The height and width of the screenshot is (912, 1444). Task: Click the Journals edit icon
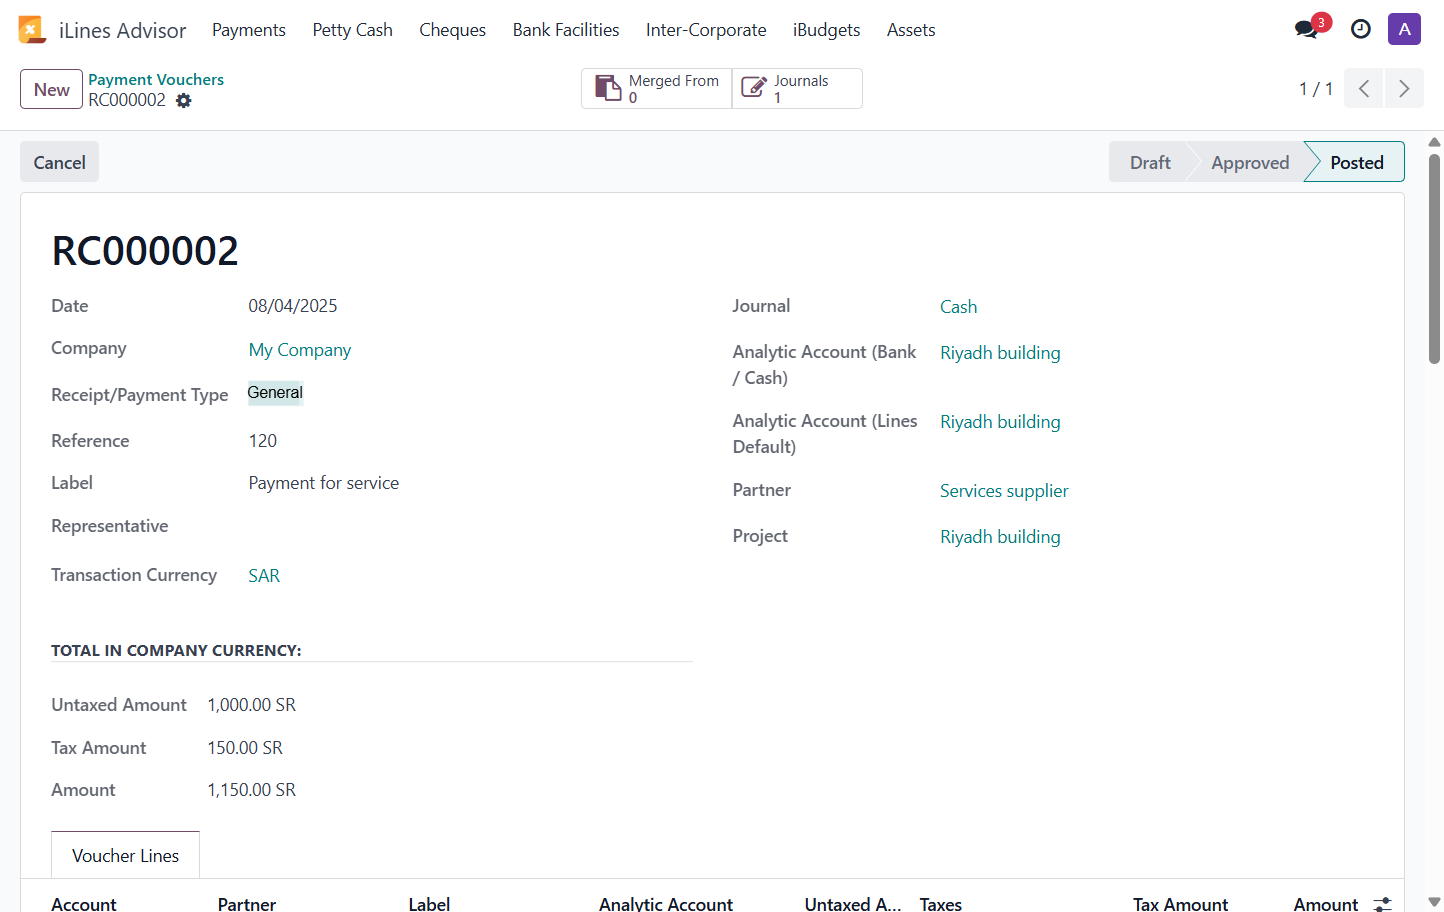pos(754,88)
